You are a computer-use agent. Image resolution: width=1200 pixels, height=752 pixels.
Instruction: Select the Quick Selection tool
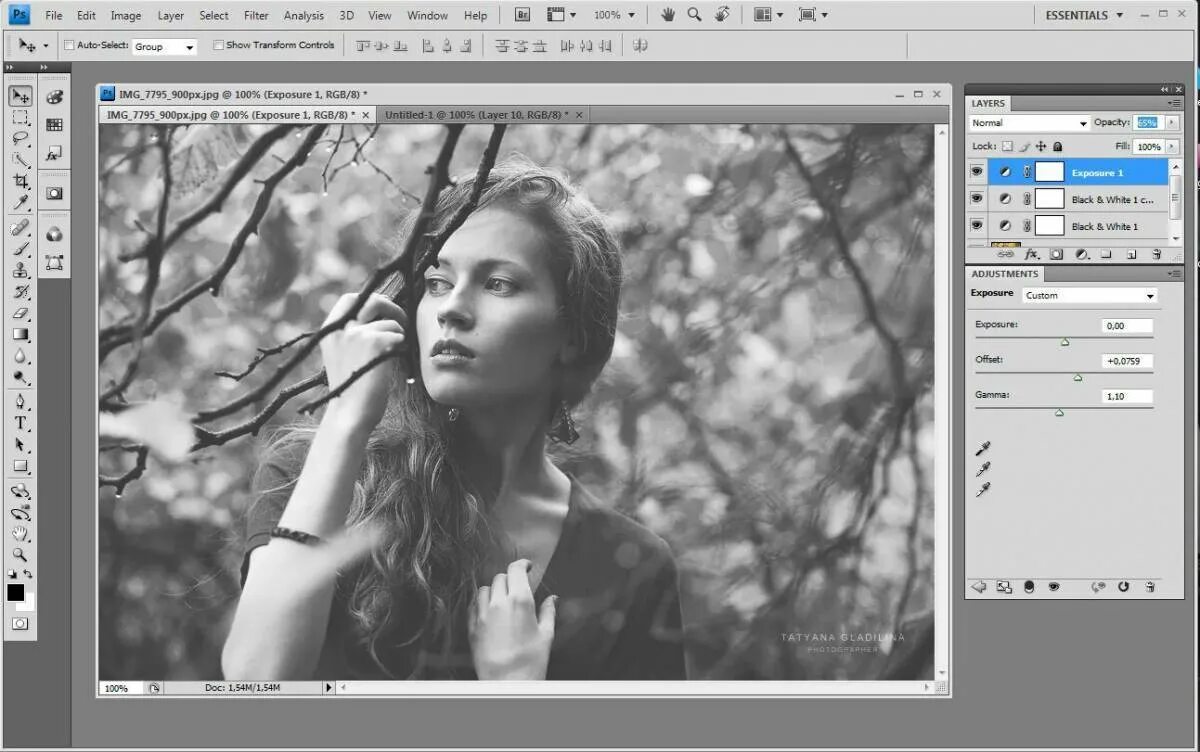(x=20, y=160)
